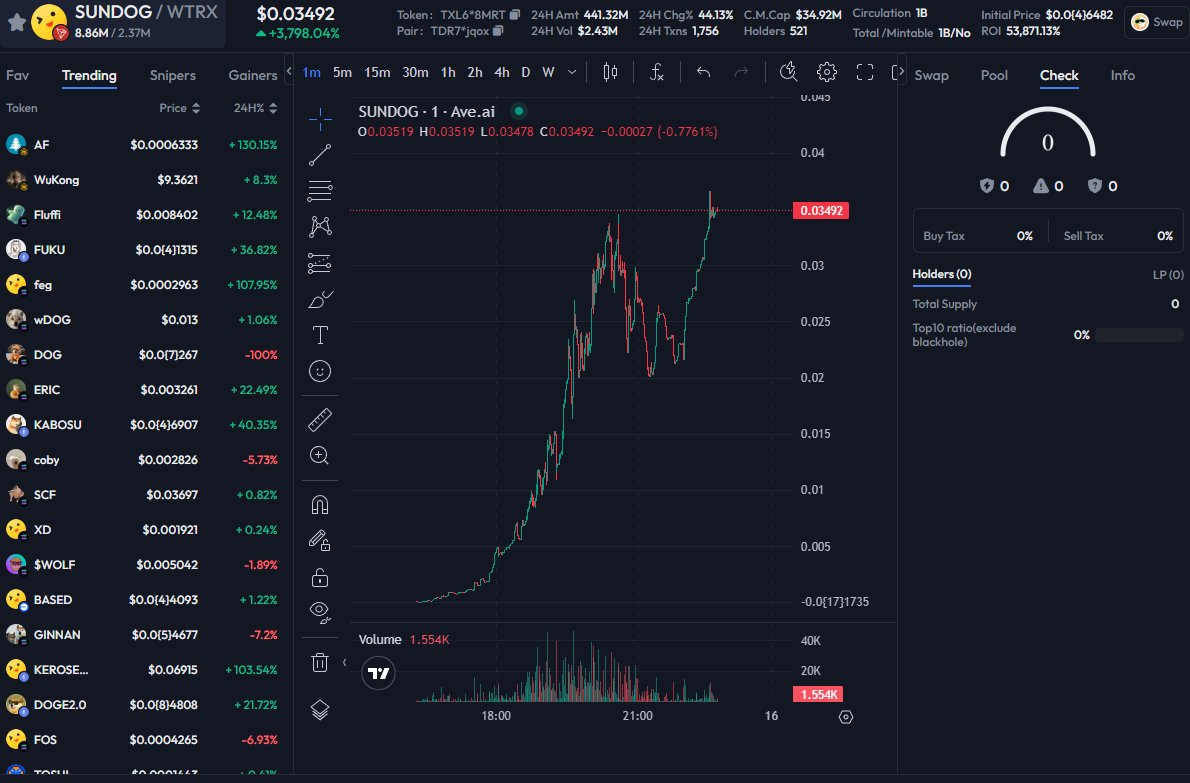Select the ruler measure tool
The width and height of the screenshot is (1190, 783).
[320, 420]
